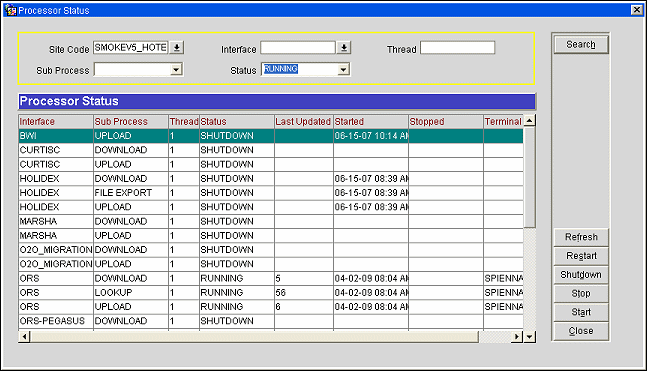
Task: Focus the Site Code input field
Action: point(130,47)
